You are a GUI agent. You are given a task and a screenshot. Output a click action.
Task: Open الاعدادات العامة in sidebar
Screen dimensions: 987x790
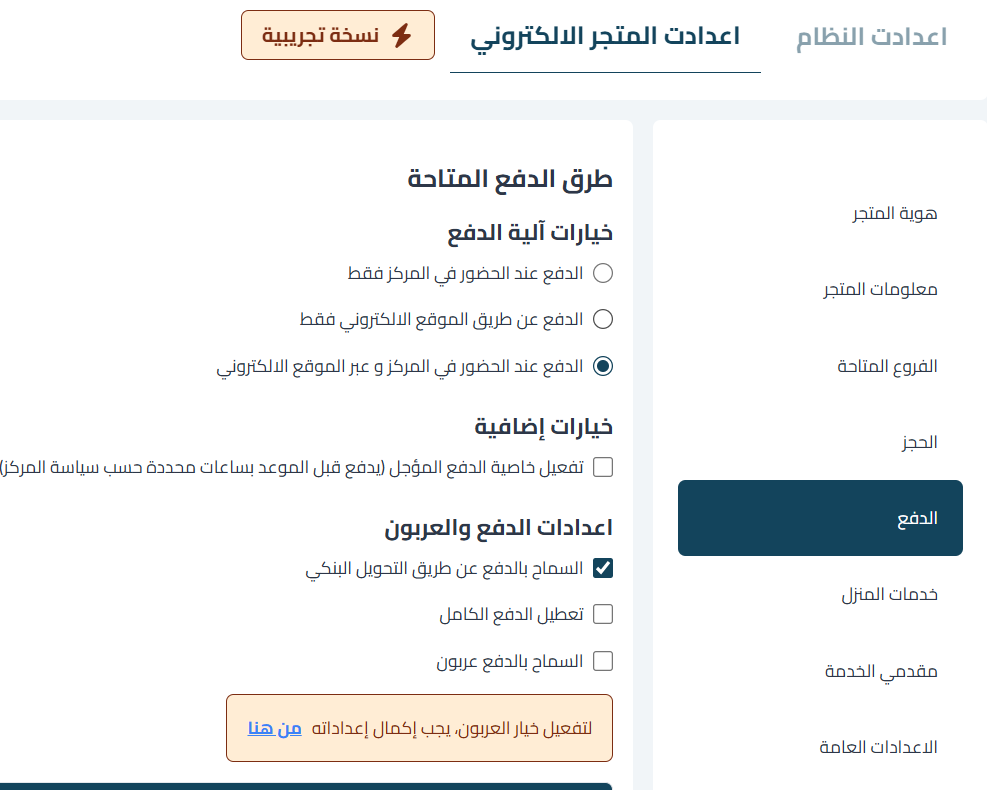(878, 747)
